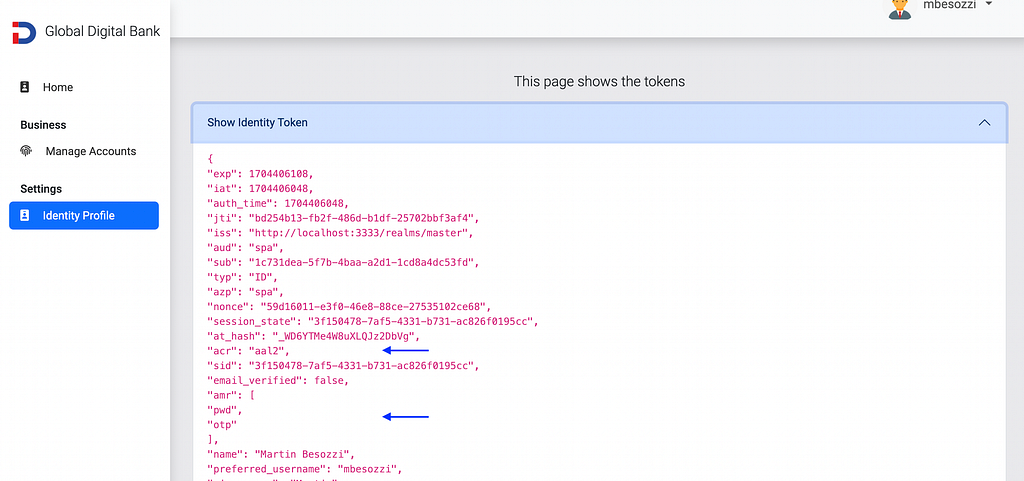
Task: Click the localhost:3333 issuer URL value
Action: point(360,233)
